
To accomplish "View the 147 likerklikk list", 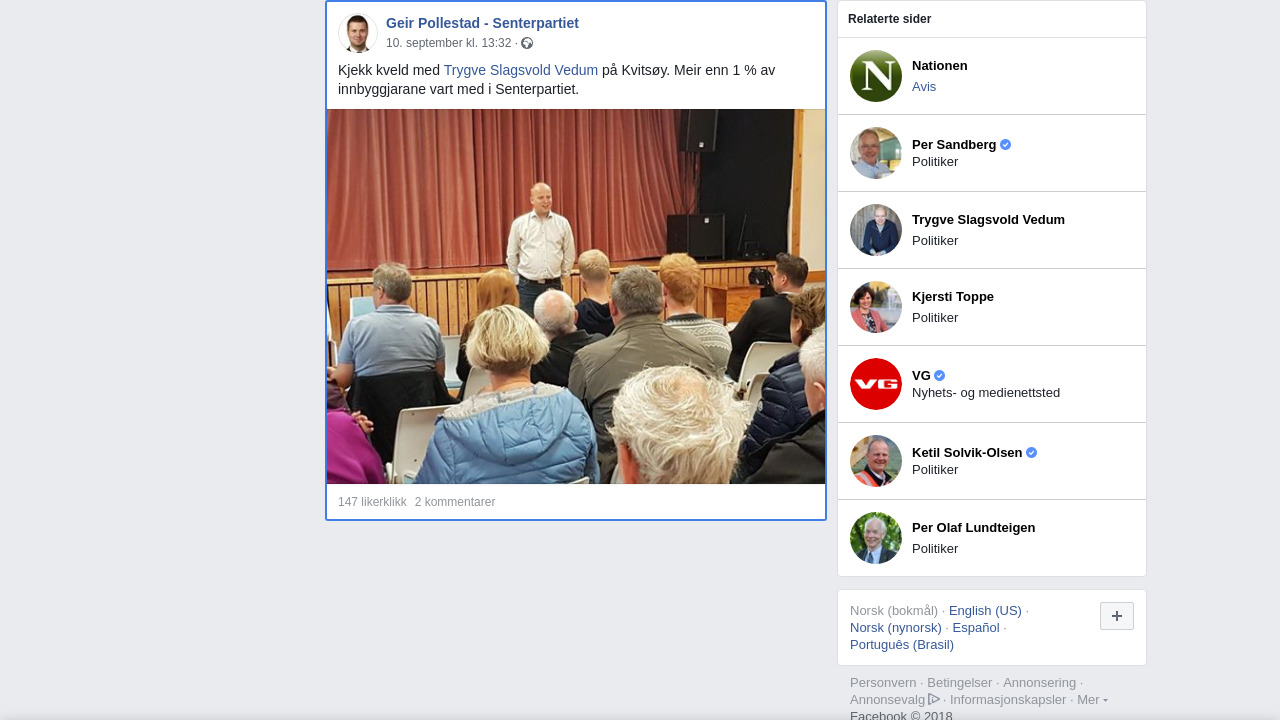I will coord(372,502).
